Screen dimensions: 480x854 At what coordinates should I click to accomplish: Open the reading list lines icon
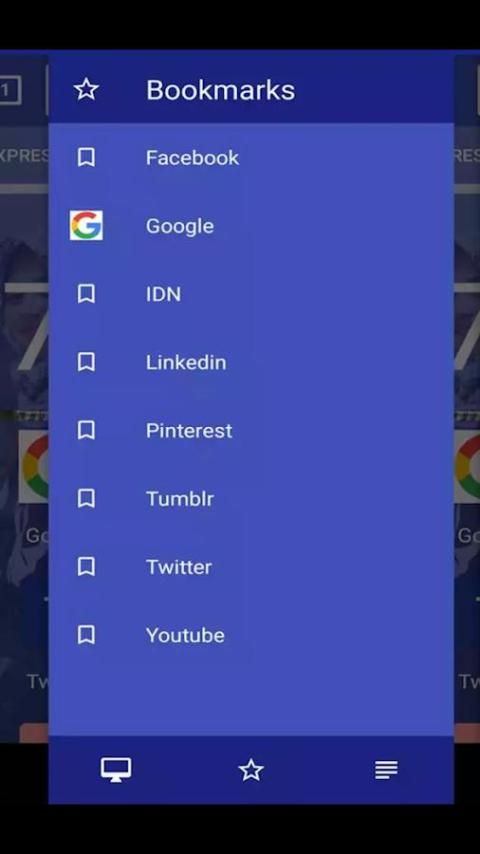[x=386, y=770]
